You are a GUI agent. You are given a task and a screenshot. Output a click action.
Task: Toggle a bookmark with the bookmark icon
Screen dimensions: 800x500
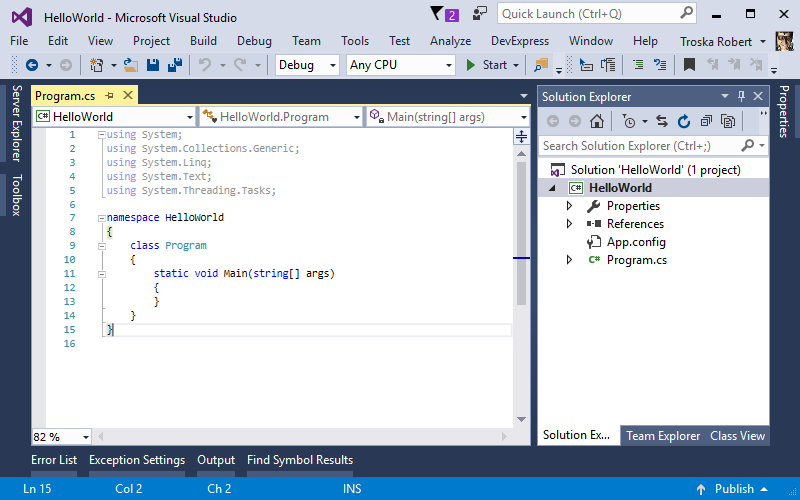pyautogui.click(x=689, y=65)
